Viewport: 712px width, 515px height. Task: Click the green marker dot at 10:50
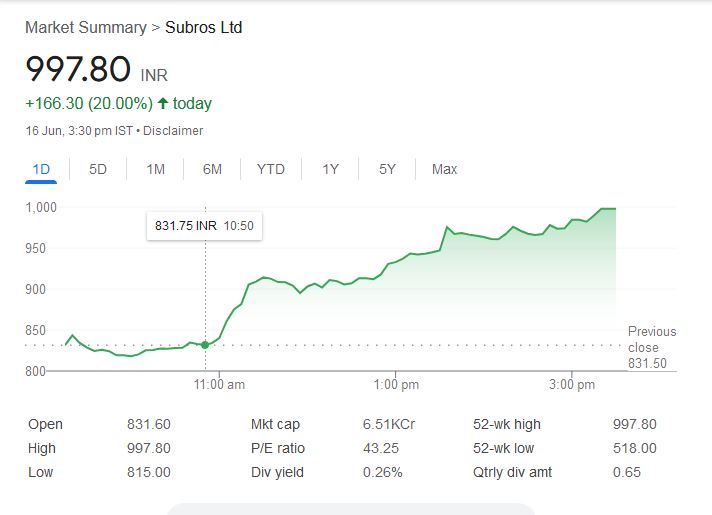205,345
